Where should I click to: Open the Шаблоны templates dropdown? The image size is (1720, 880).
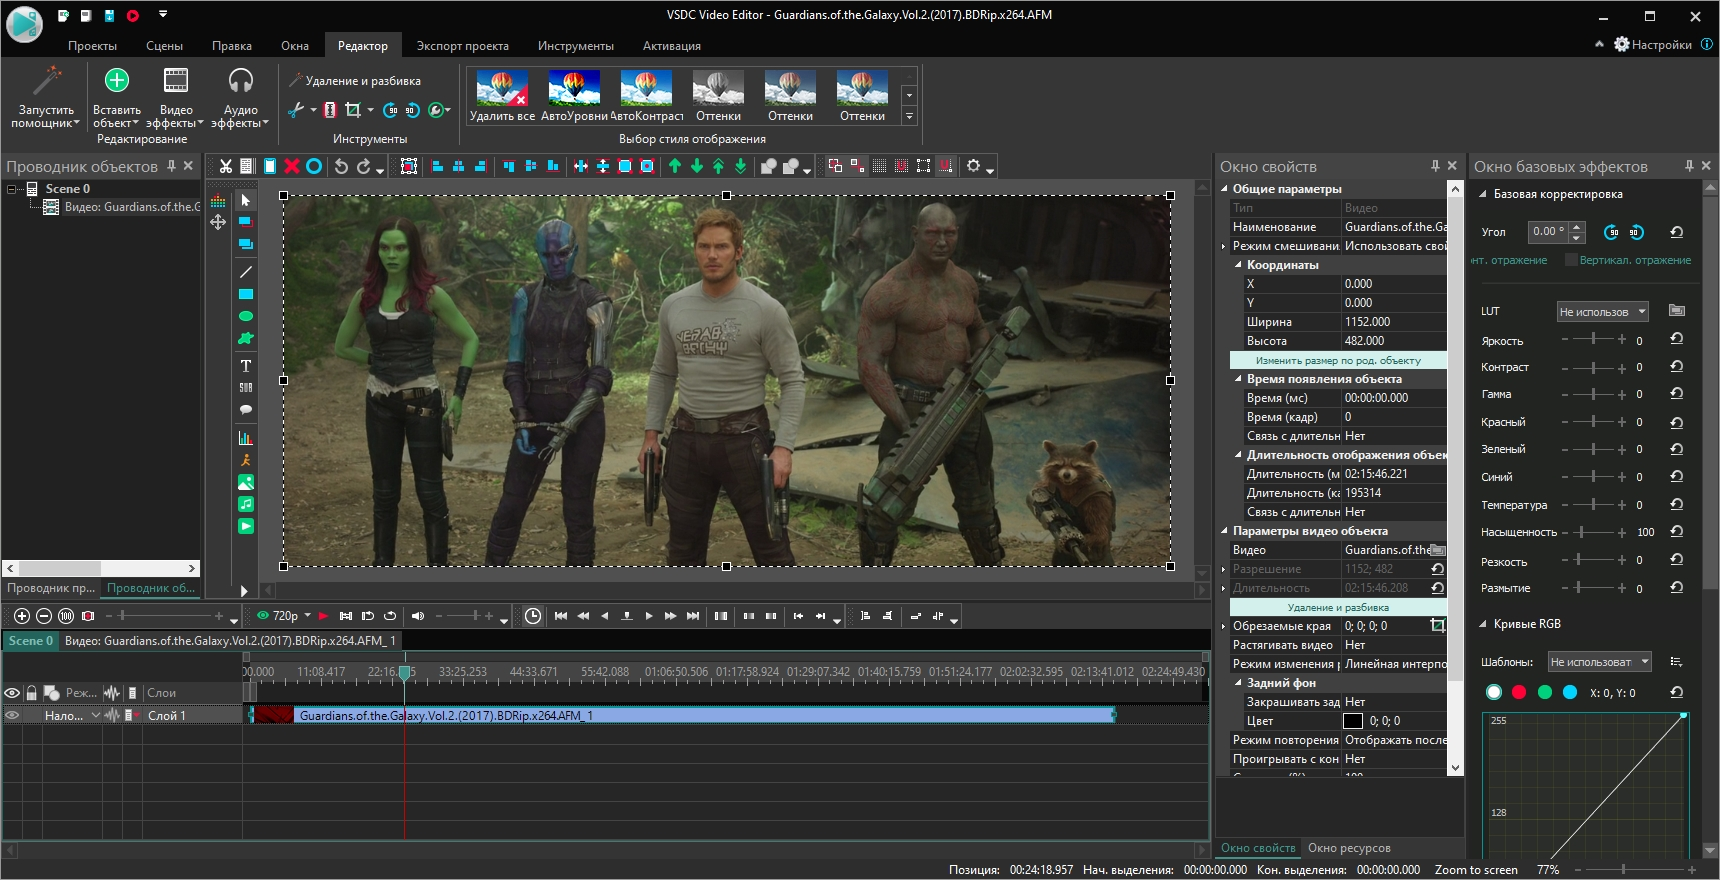coord(1599,662)
